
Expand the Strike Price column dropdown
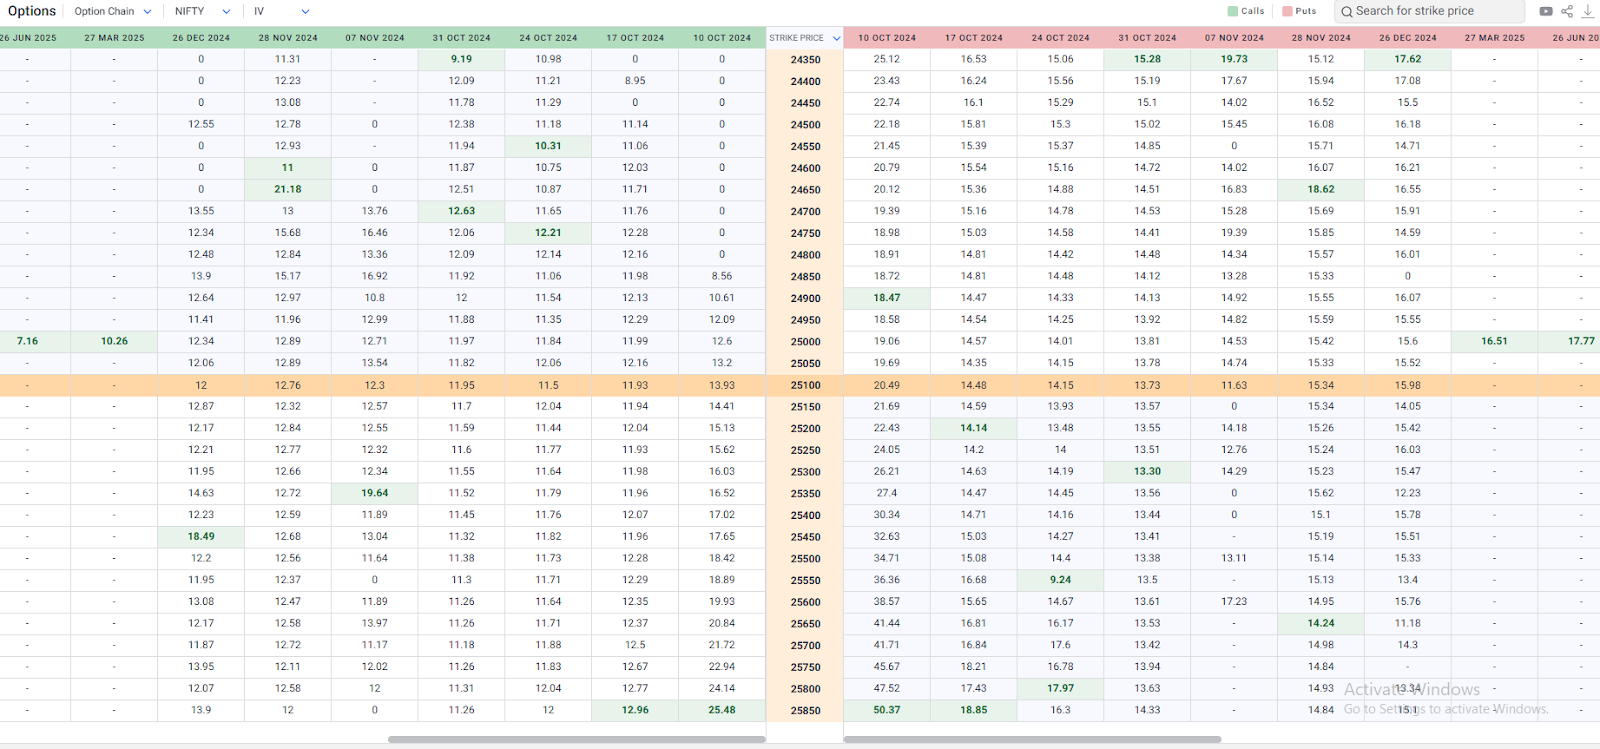[836, 38]
